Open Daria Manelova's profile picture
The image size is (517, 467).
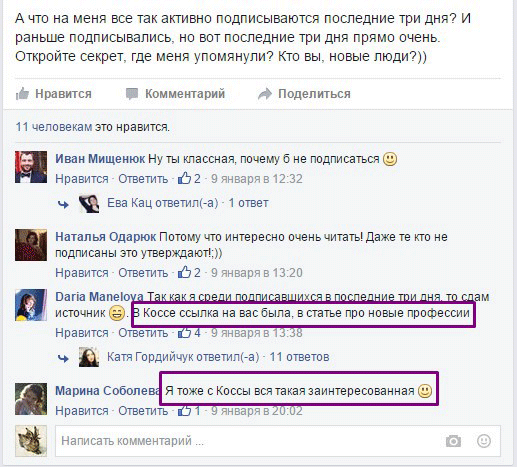(x=31, y=305)
